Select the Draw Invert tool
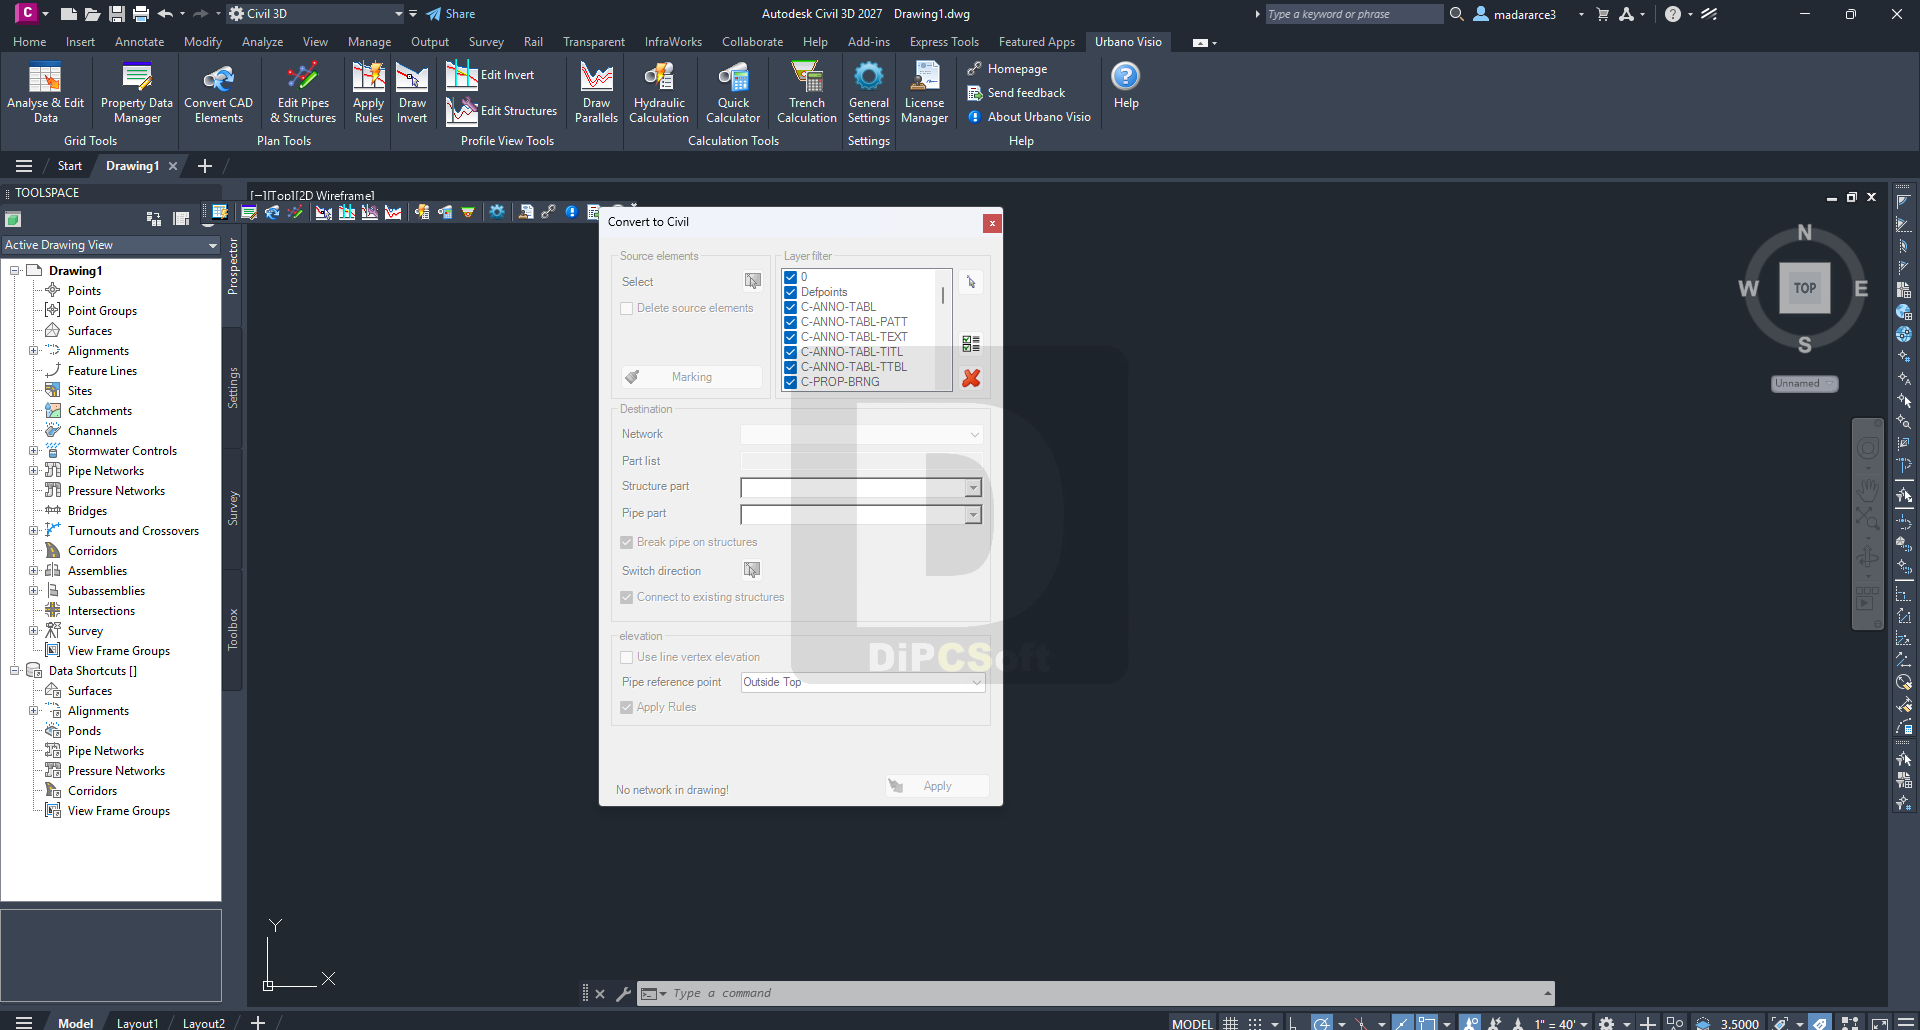Screen dimensions: 1920x1030 coord(412,92)
